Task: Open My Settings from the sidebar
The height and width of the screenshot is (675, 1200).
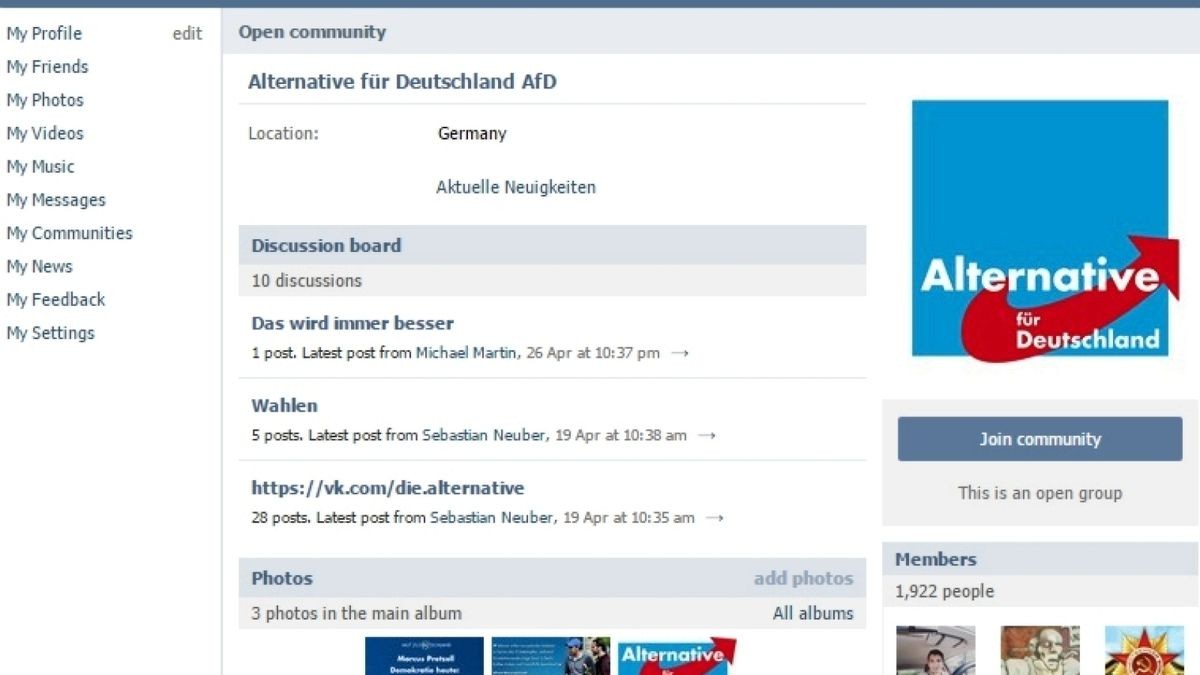Action: 51,332
